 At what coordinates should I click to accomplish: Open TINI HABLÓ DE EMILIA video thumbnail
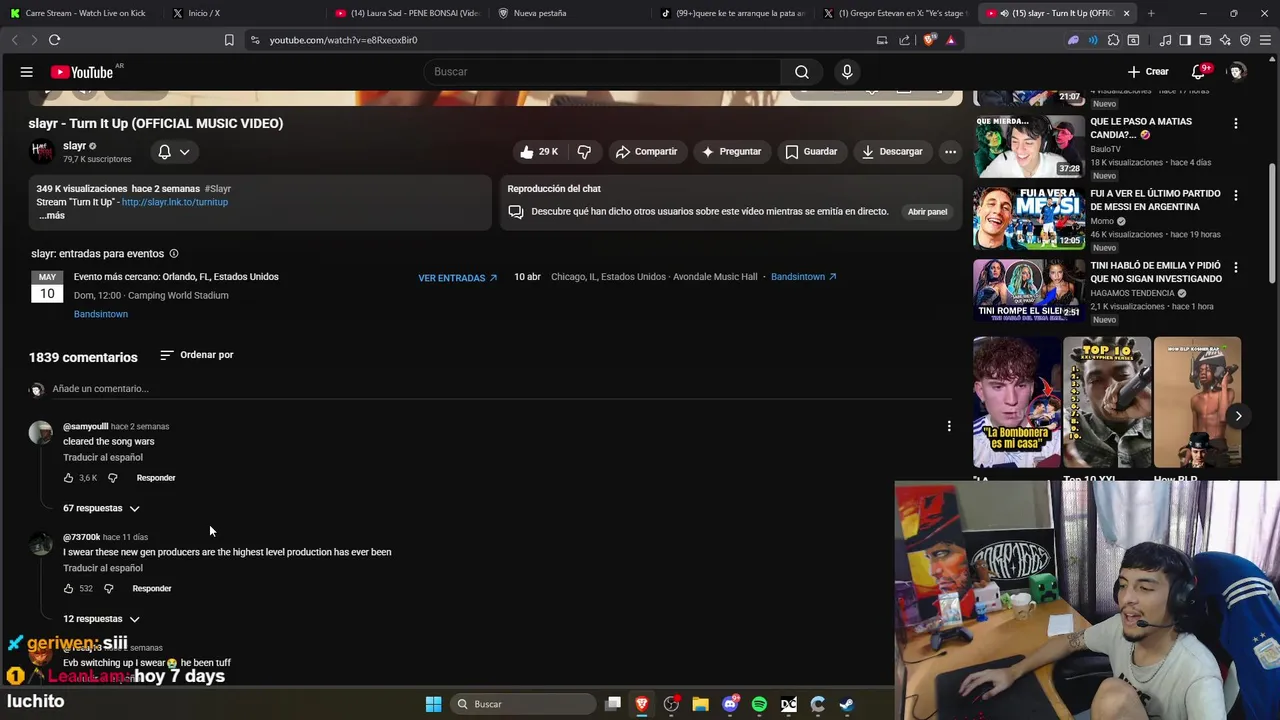pos(1029,290)
